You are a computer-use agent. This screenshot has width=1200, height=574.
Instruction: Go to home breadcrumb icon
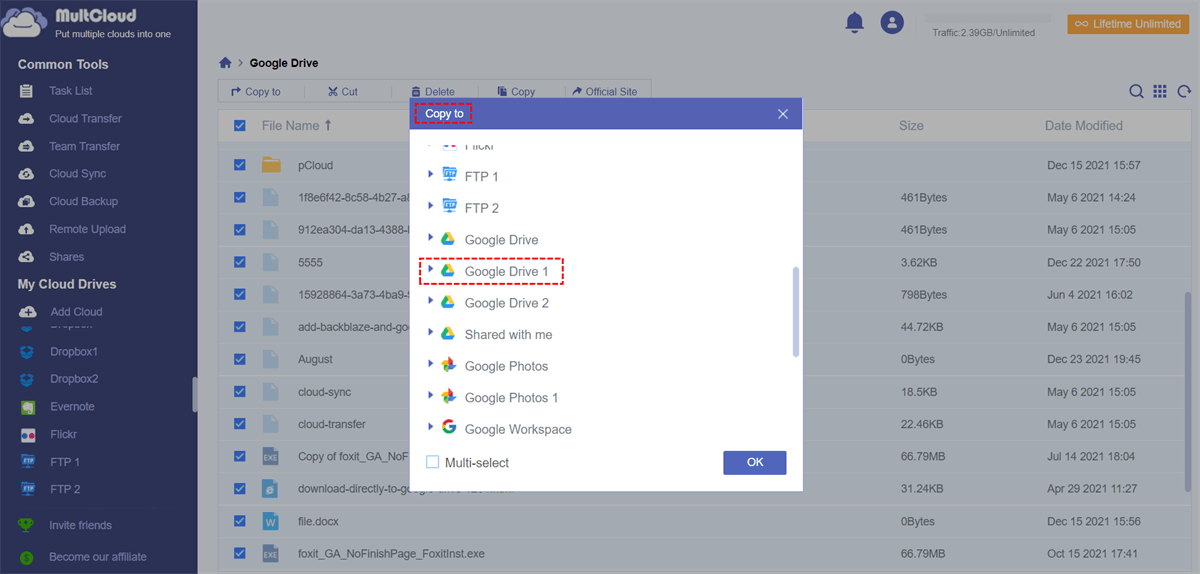(x=226, y=63)
